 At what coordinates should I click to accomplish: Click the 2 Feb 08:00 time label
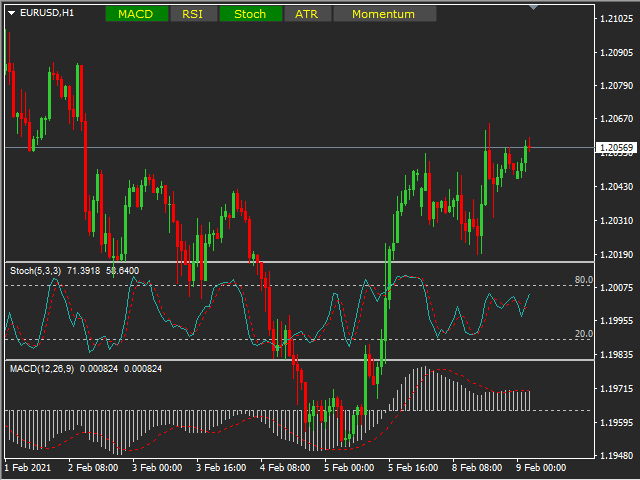coord(93,468)
